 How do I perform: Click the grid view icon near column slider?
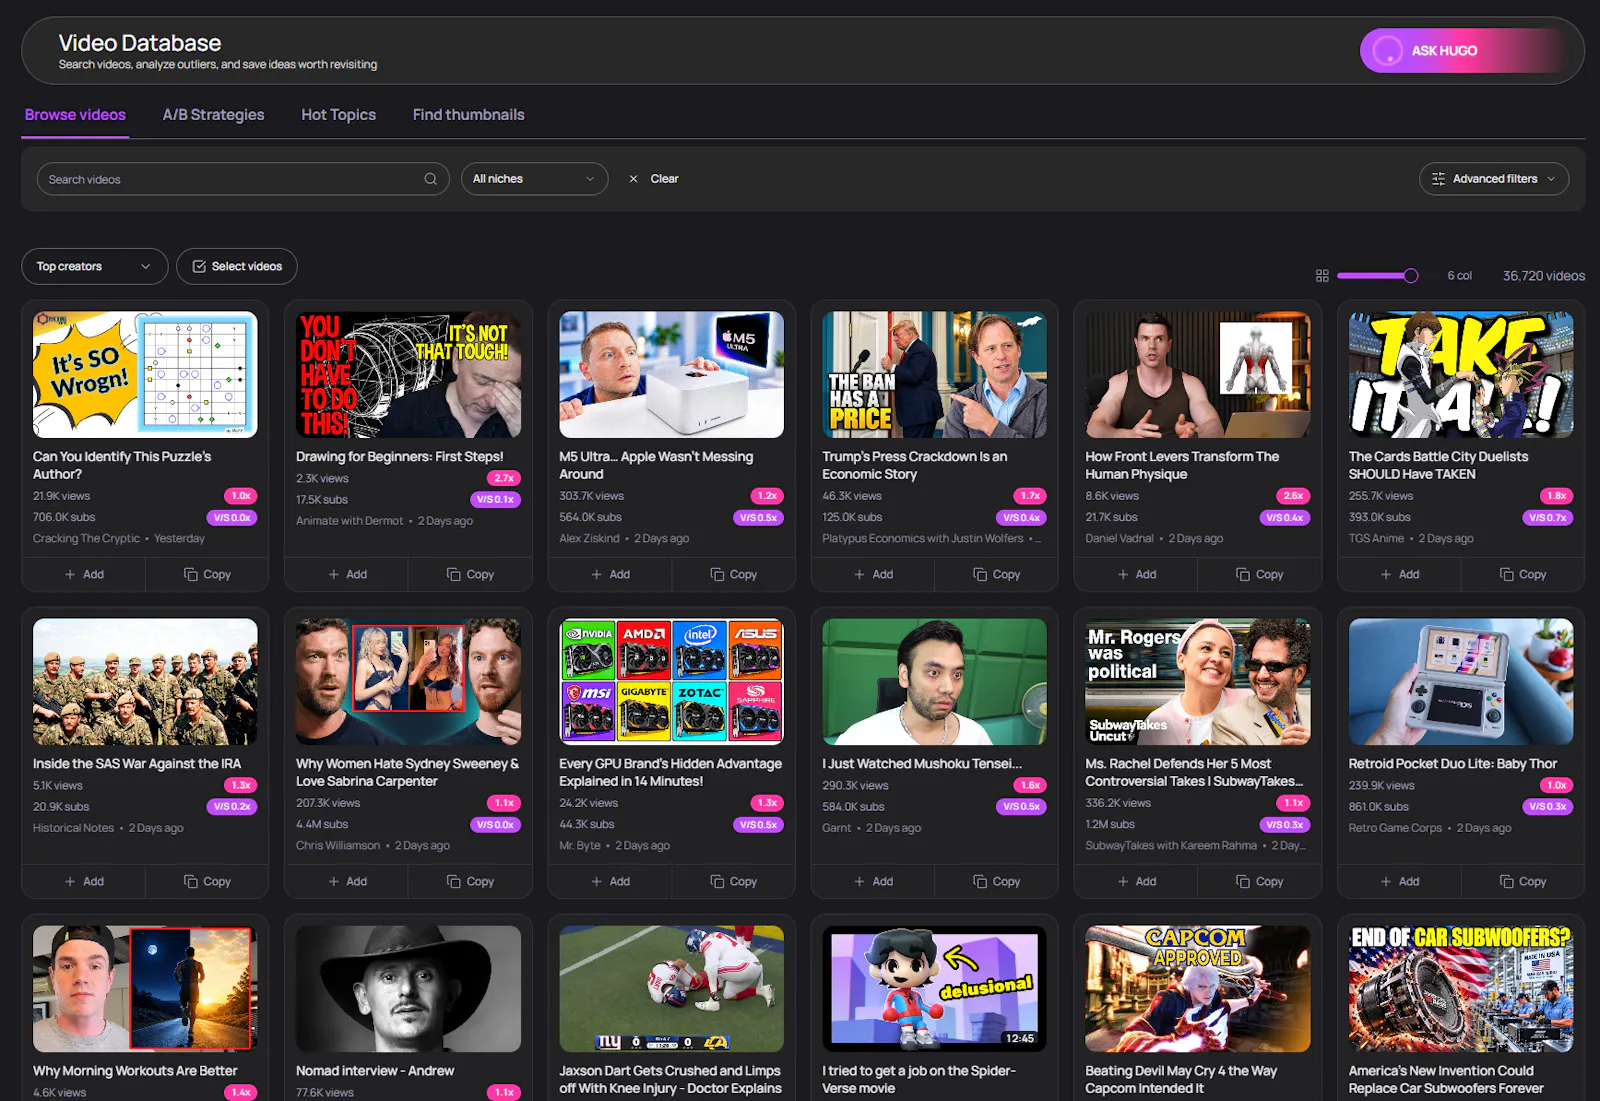(1322, 276)
